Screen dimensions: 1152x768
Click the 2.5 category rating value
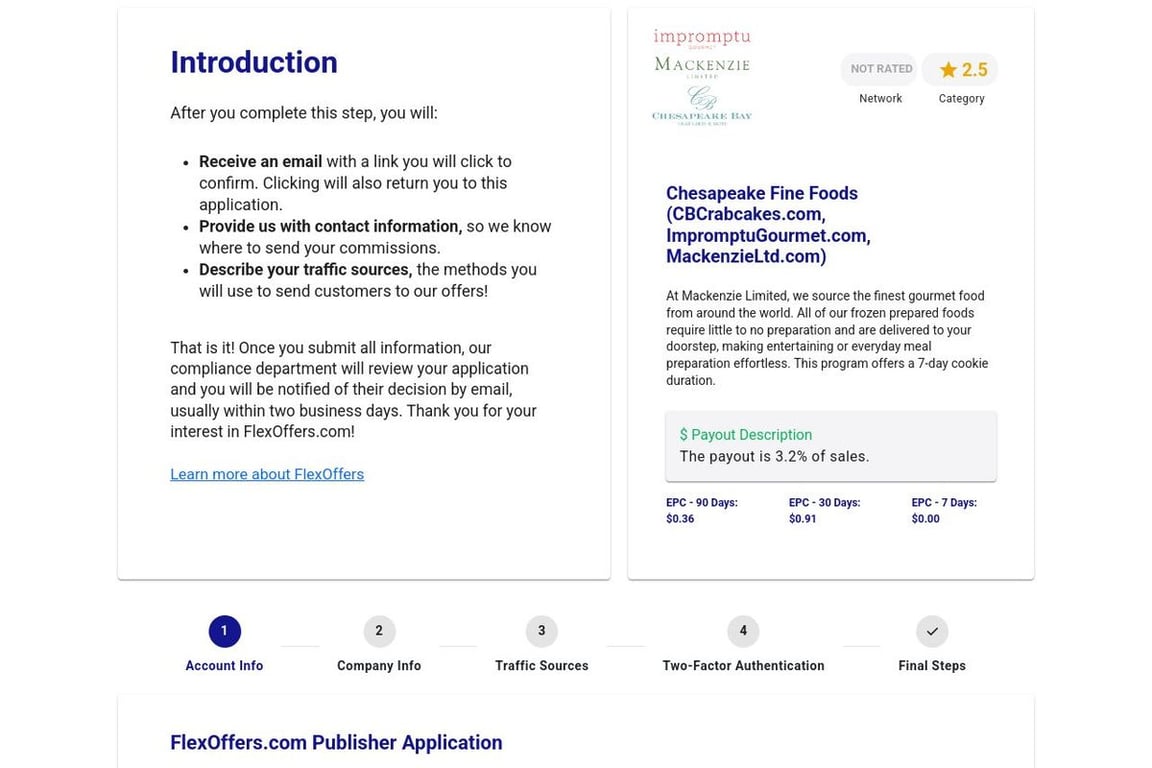974,70
